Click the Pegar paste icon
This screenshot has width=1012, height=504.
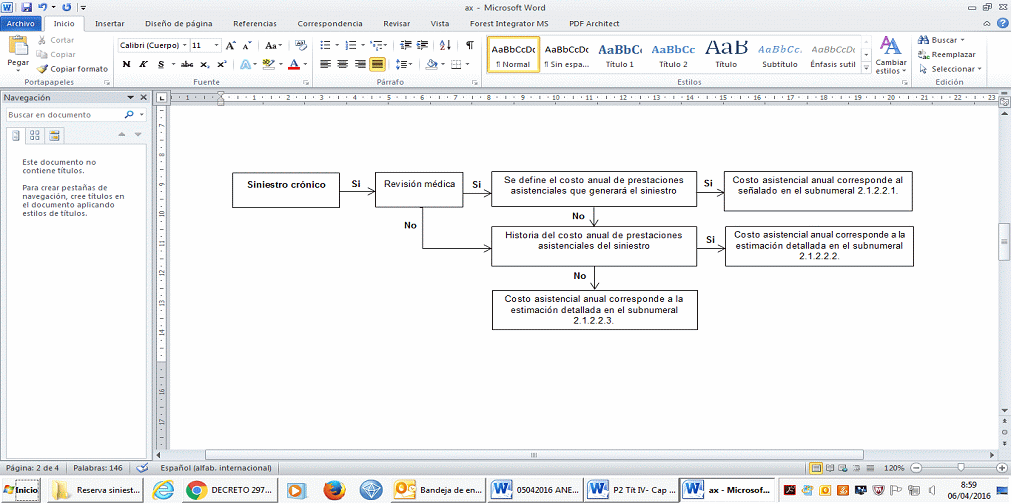[18, 50]
